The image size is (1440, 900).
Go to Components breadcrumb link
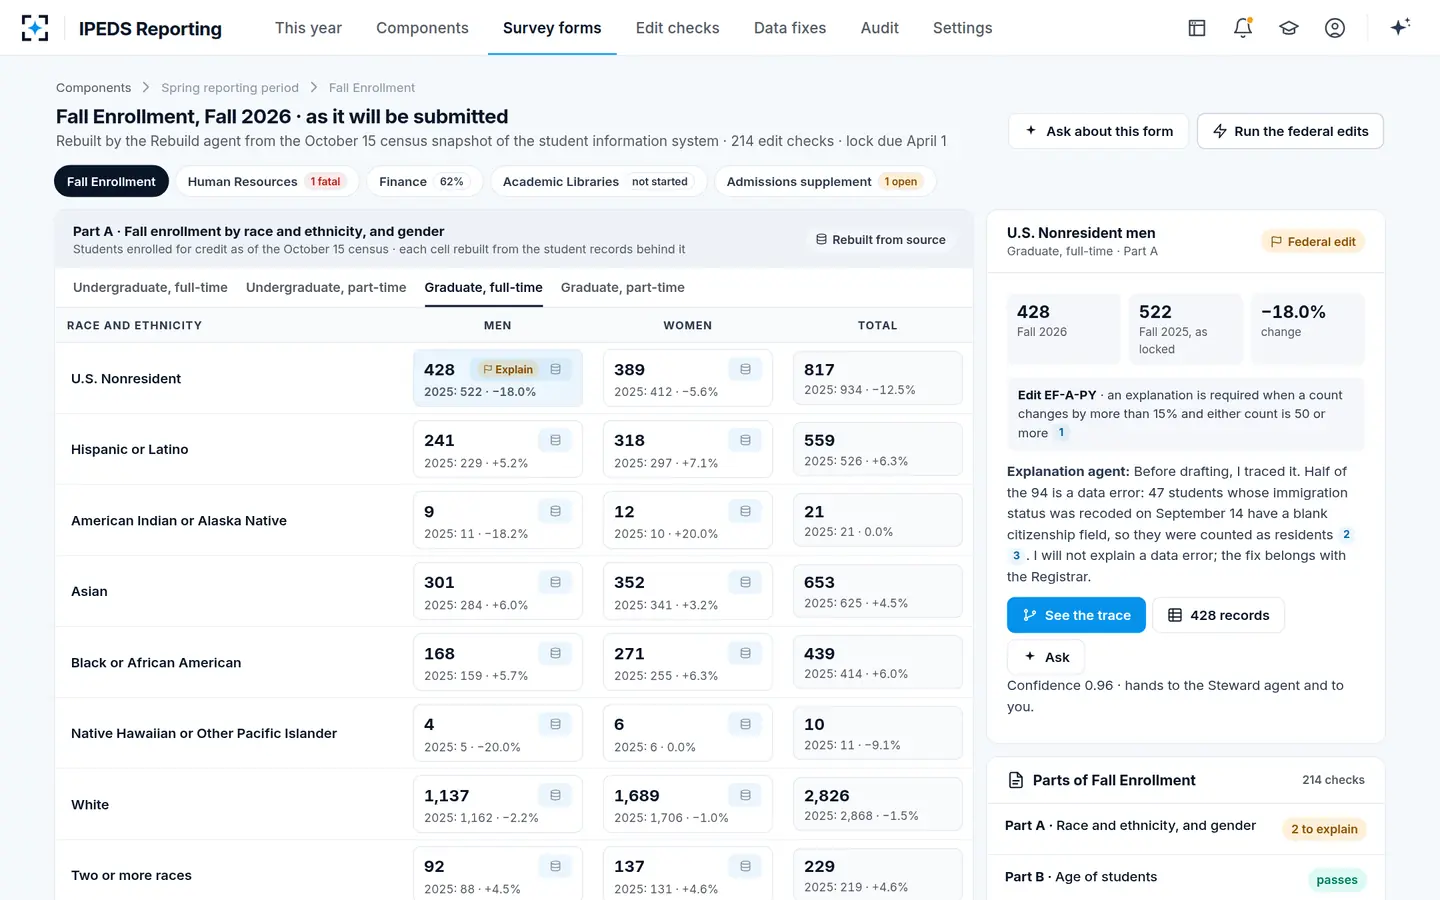(x=93, y=88)
